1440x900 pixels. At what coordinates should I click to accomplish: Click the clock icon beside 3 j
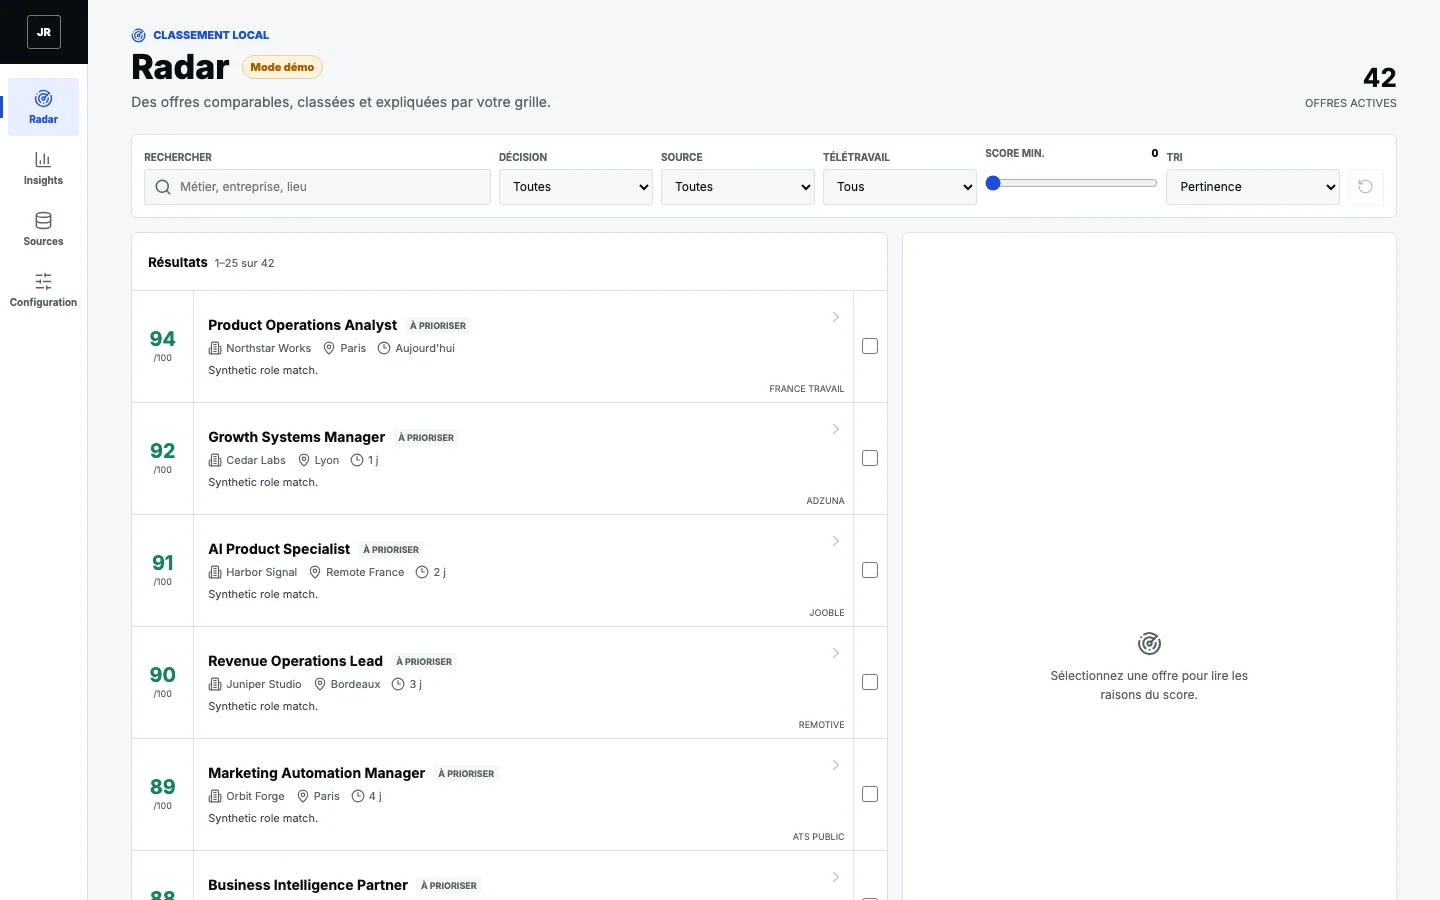pos(398,684)
